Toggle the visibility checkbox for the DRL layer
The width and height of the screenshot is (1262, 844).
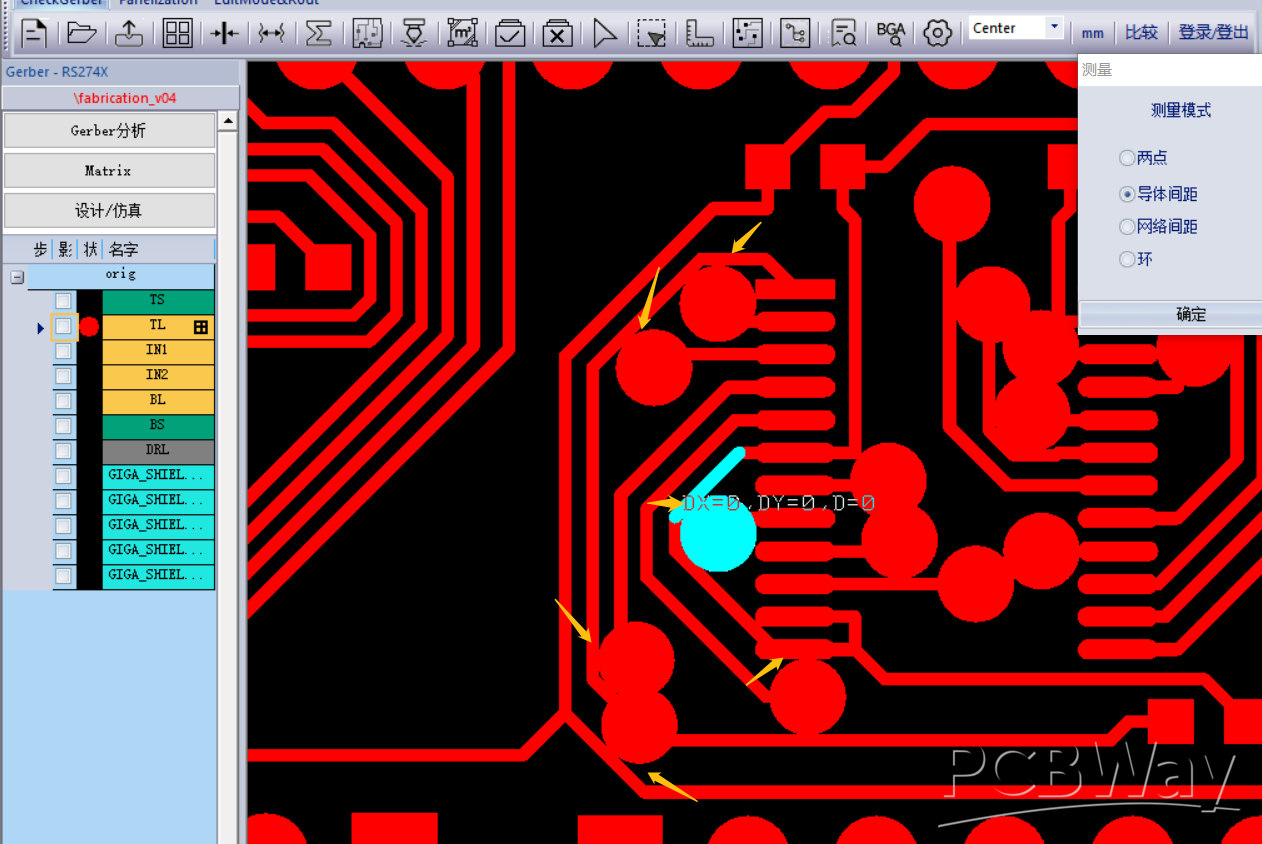[x=63, y=451]
